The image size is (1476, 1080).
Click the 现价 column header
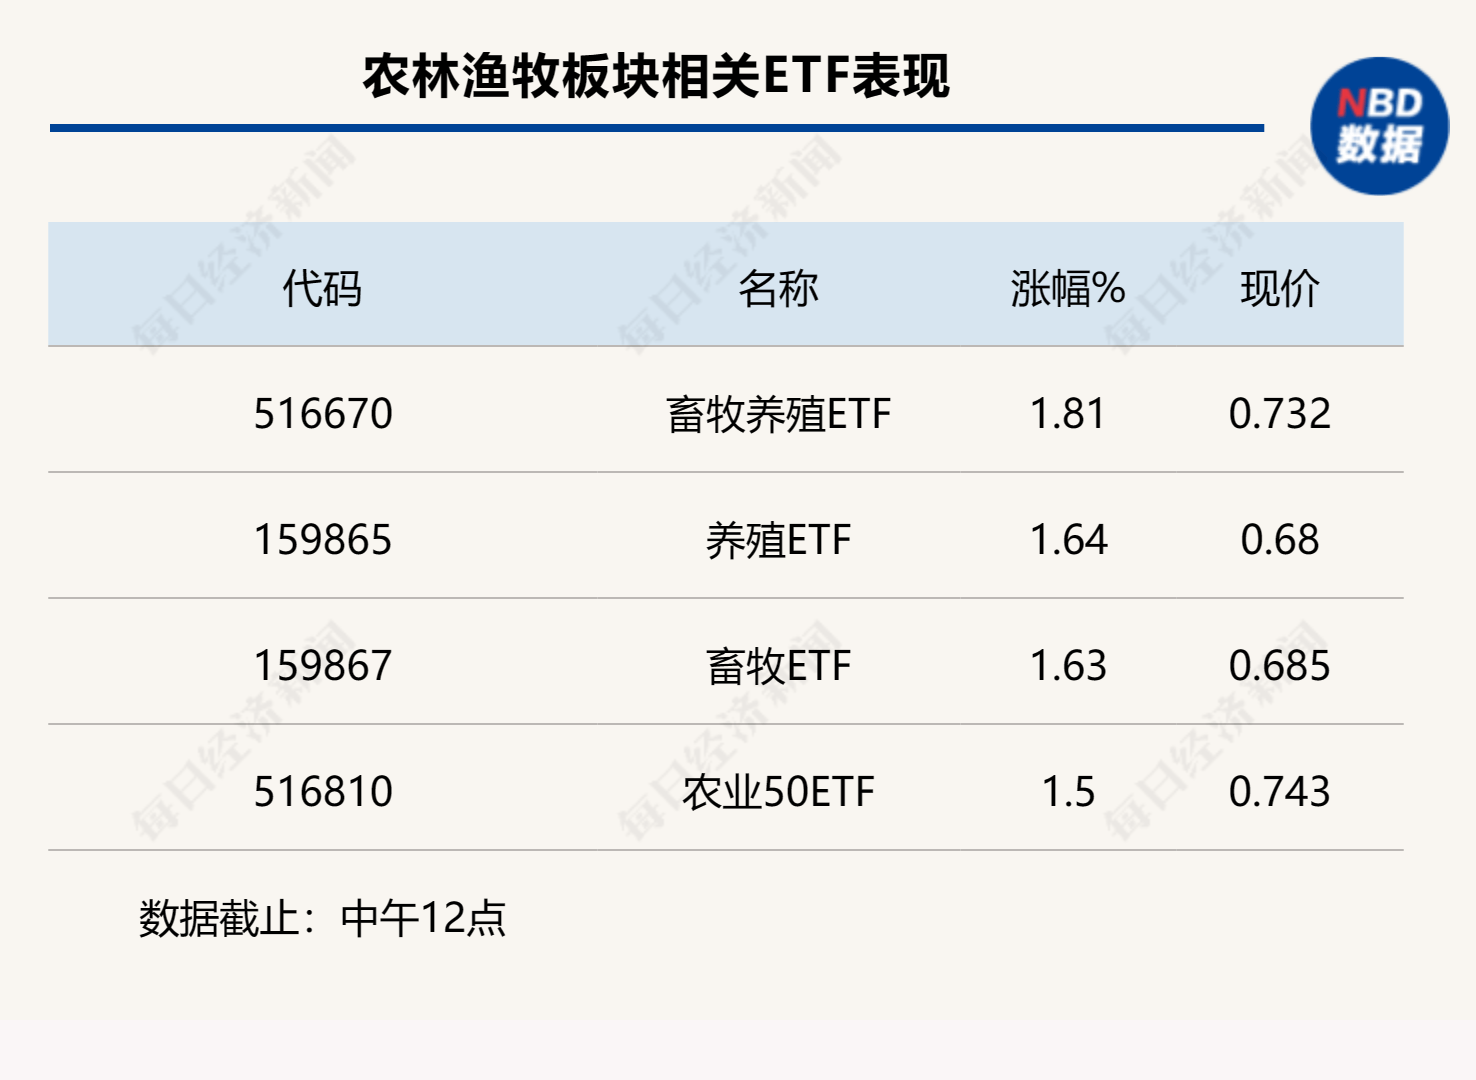tap(1279, 289)
